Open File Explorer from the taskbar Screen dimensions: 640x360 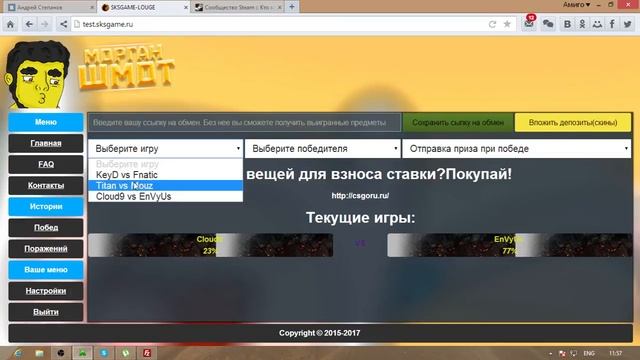pos(39,353)
